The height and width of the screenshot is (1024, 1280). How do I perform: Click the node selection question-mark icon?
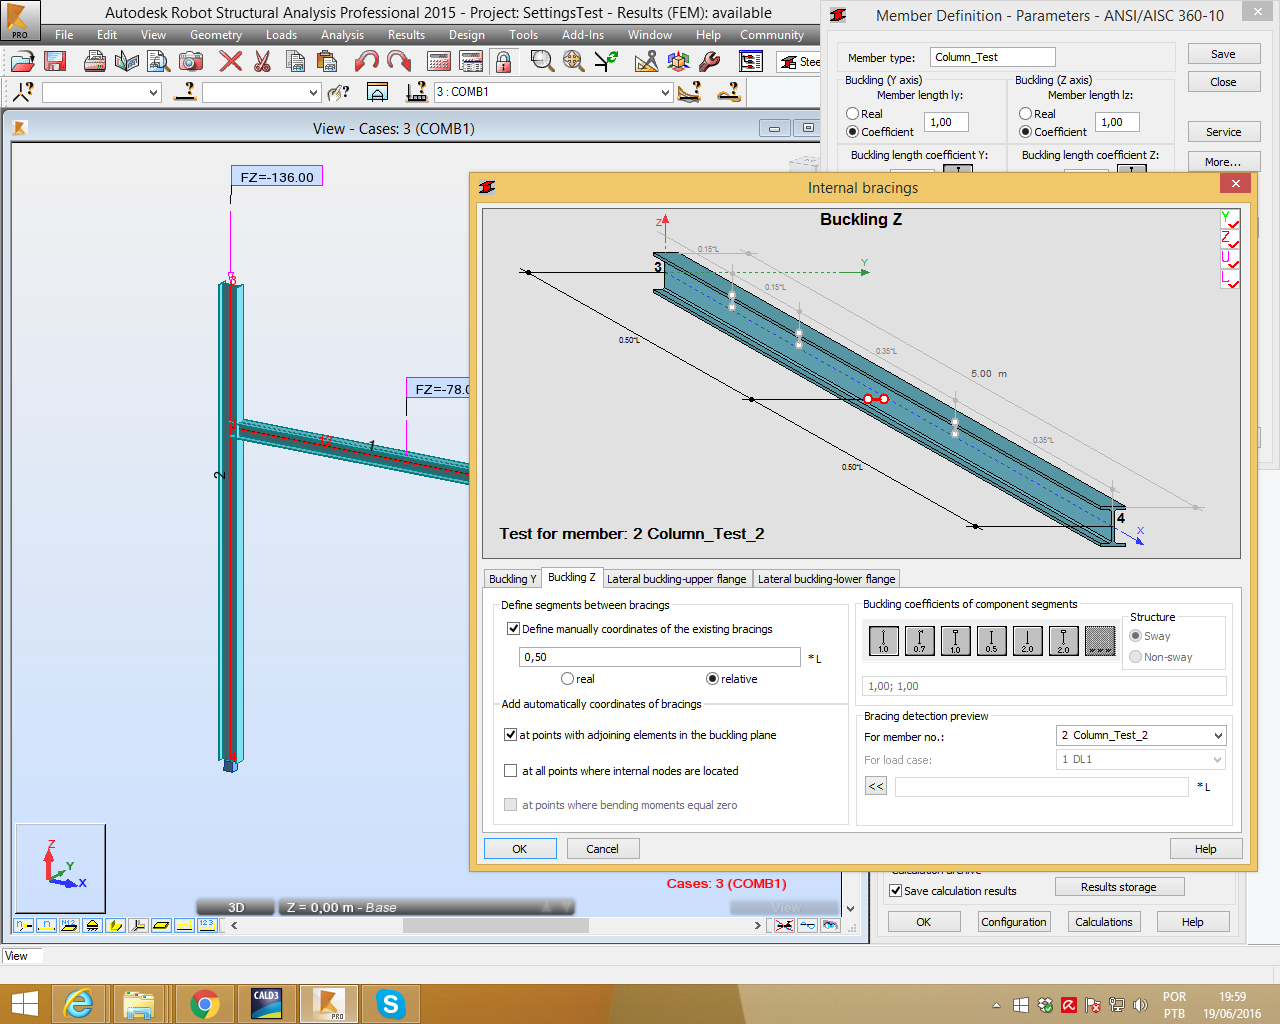[x=23, y=92]
